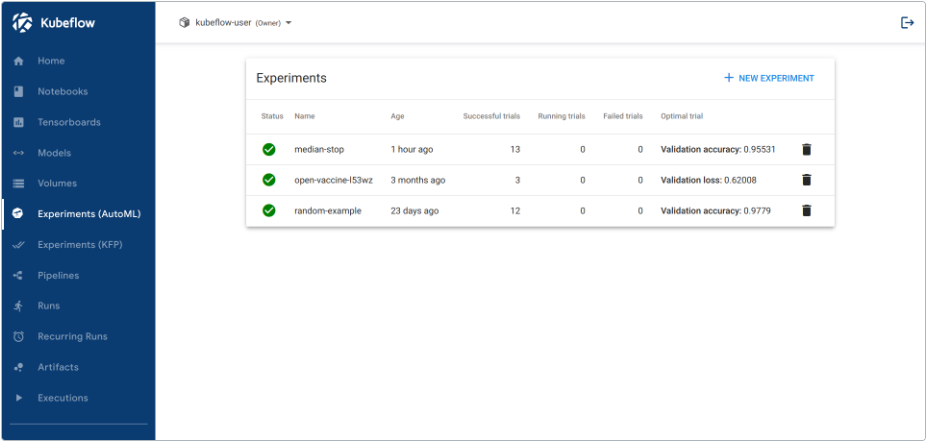Click the Recurring Runs alarm clock icon
The height and width of the screenshot is (443, 926).
coord(18,337)
